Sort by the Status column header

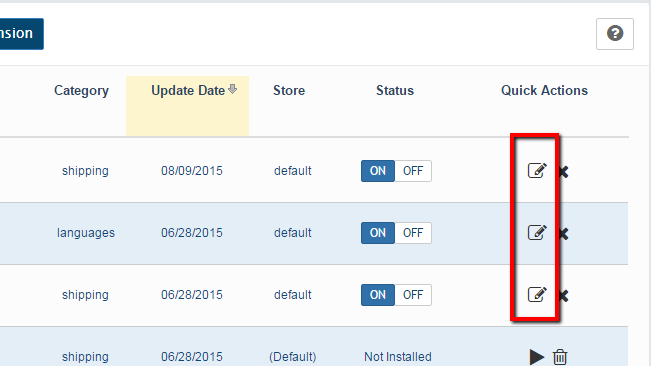[395, 90]
